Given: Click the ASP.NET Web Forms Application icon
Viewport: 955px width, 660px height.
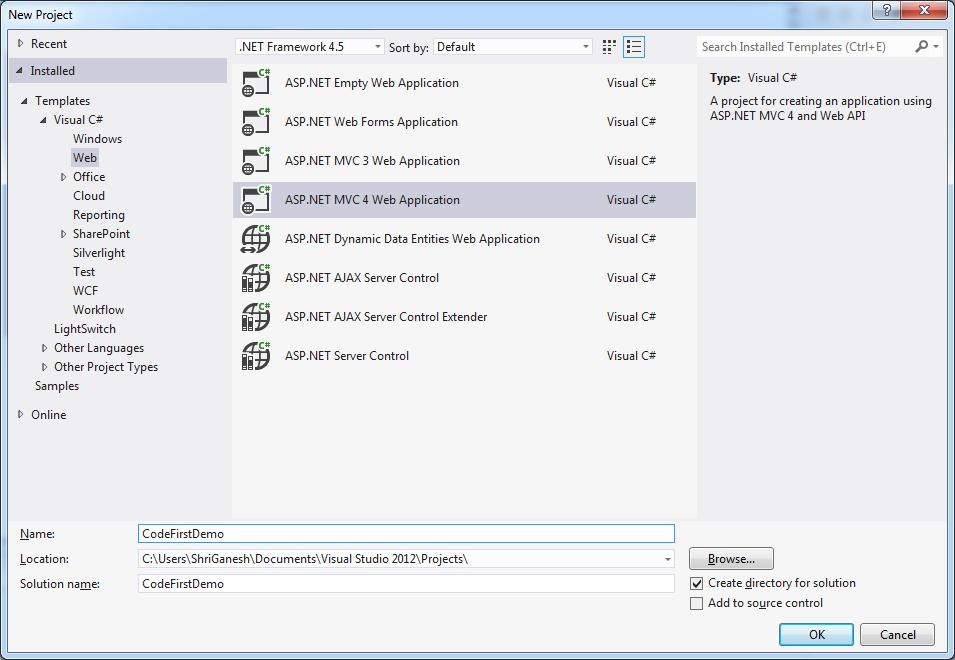Looking at the screenshot, I should point(256,122).
